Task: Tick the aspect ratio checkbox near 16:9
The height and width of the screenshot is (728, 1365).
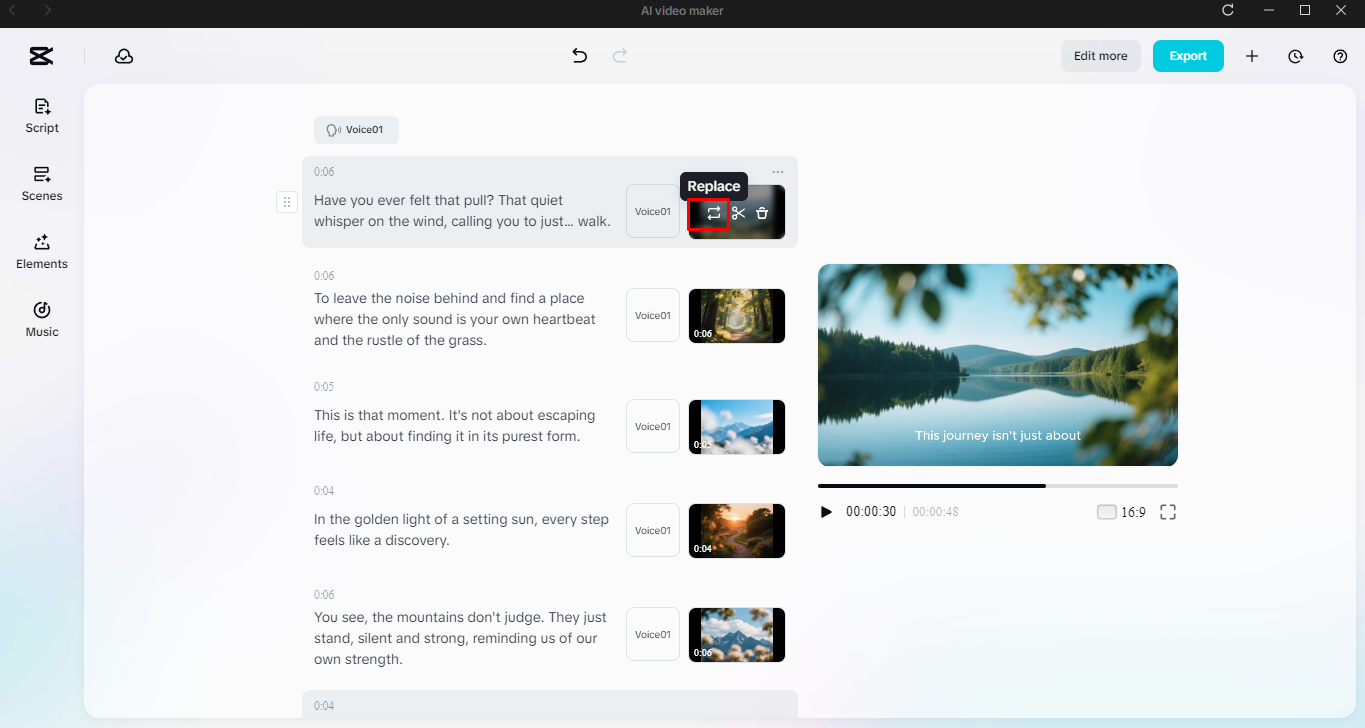Action: [1106, 511]
